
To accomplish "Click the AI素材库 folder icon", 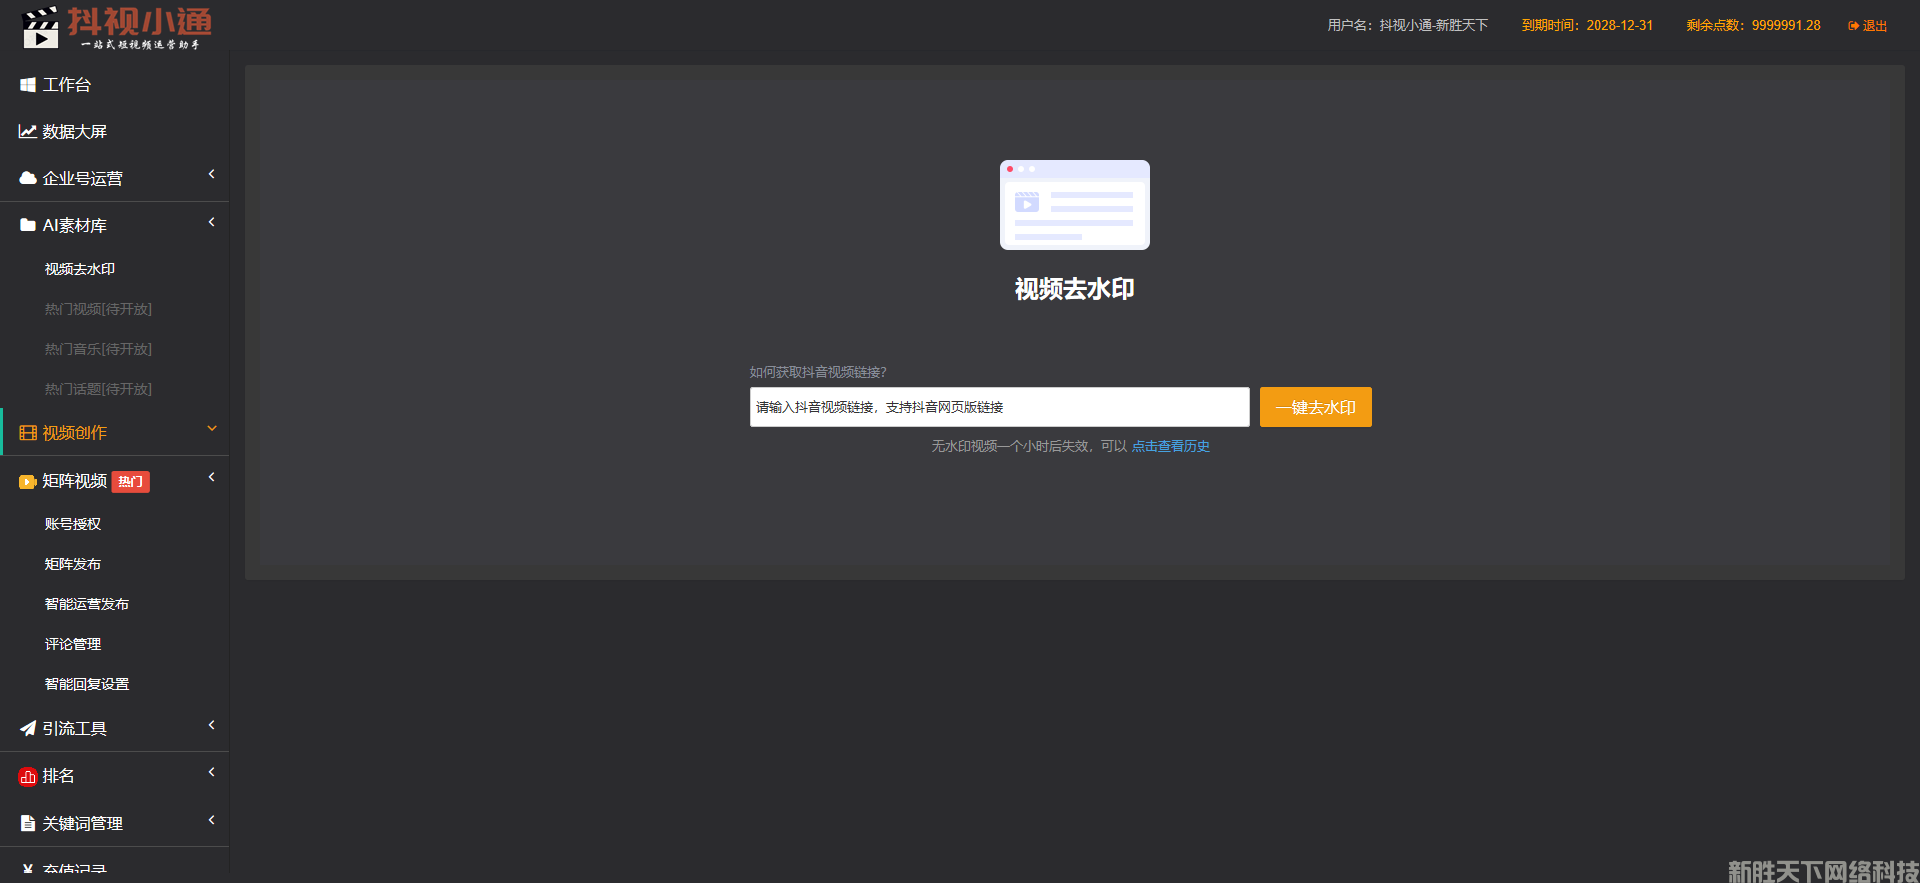I will point(28,226).
